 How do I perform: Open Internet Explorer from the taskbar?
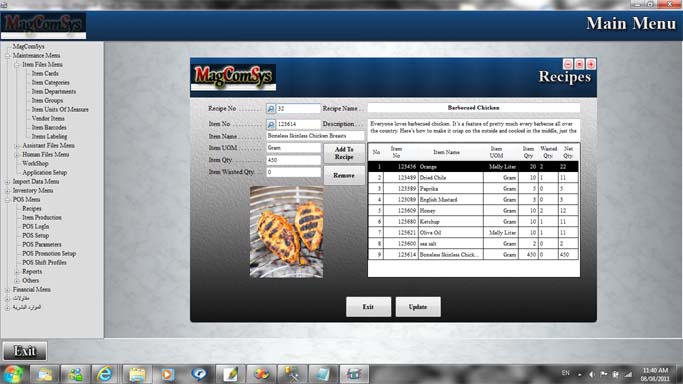[105, 374]
